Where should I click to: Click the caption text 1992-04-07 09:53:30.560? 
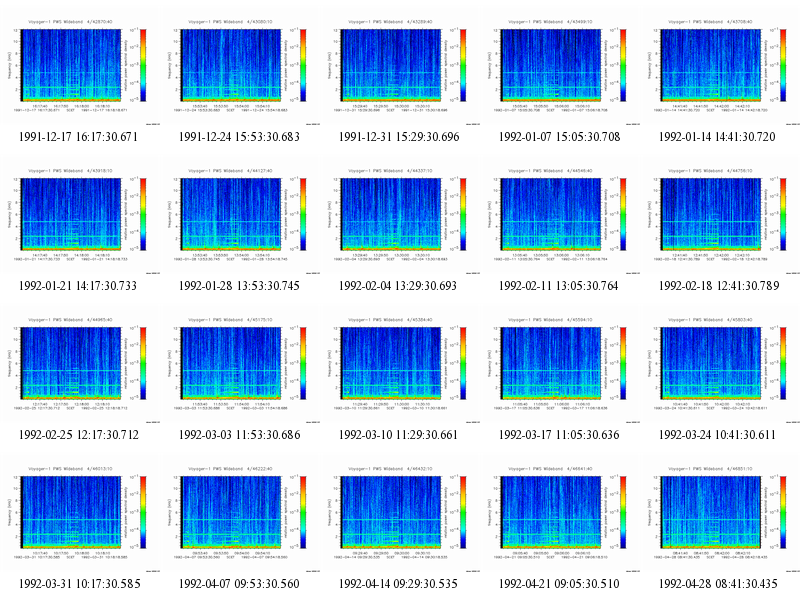tap(239, 584)
